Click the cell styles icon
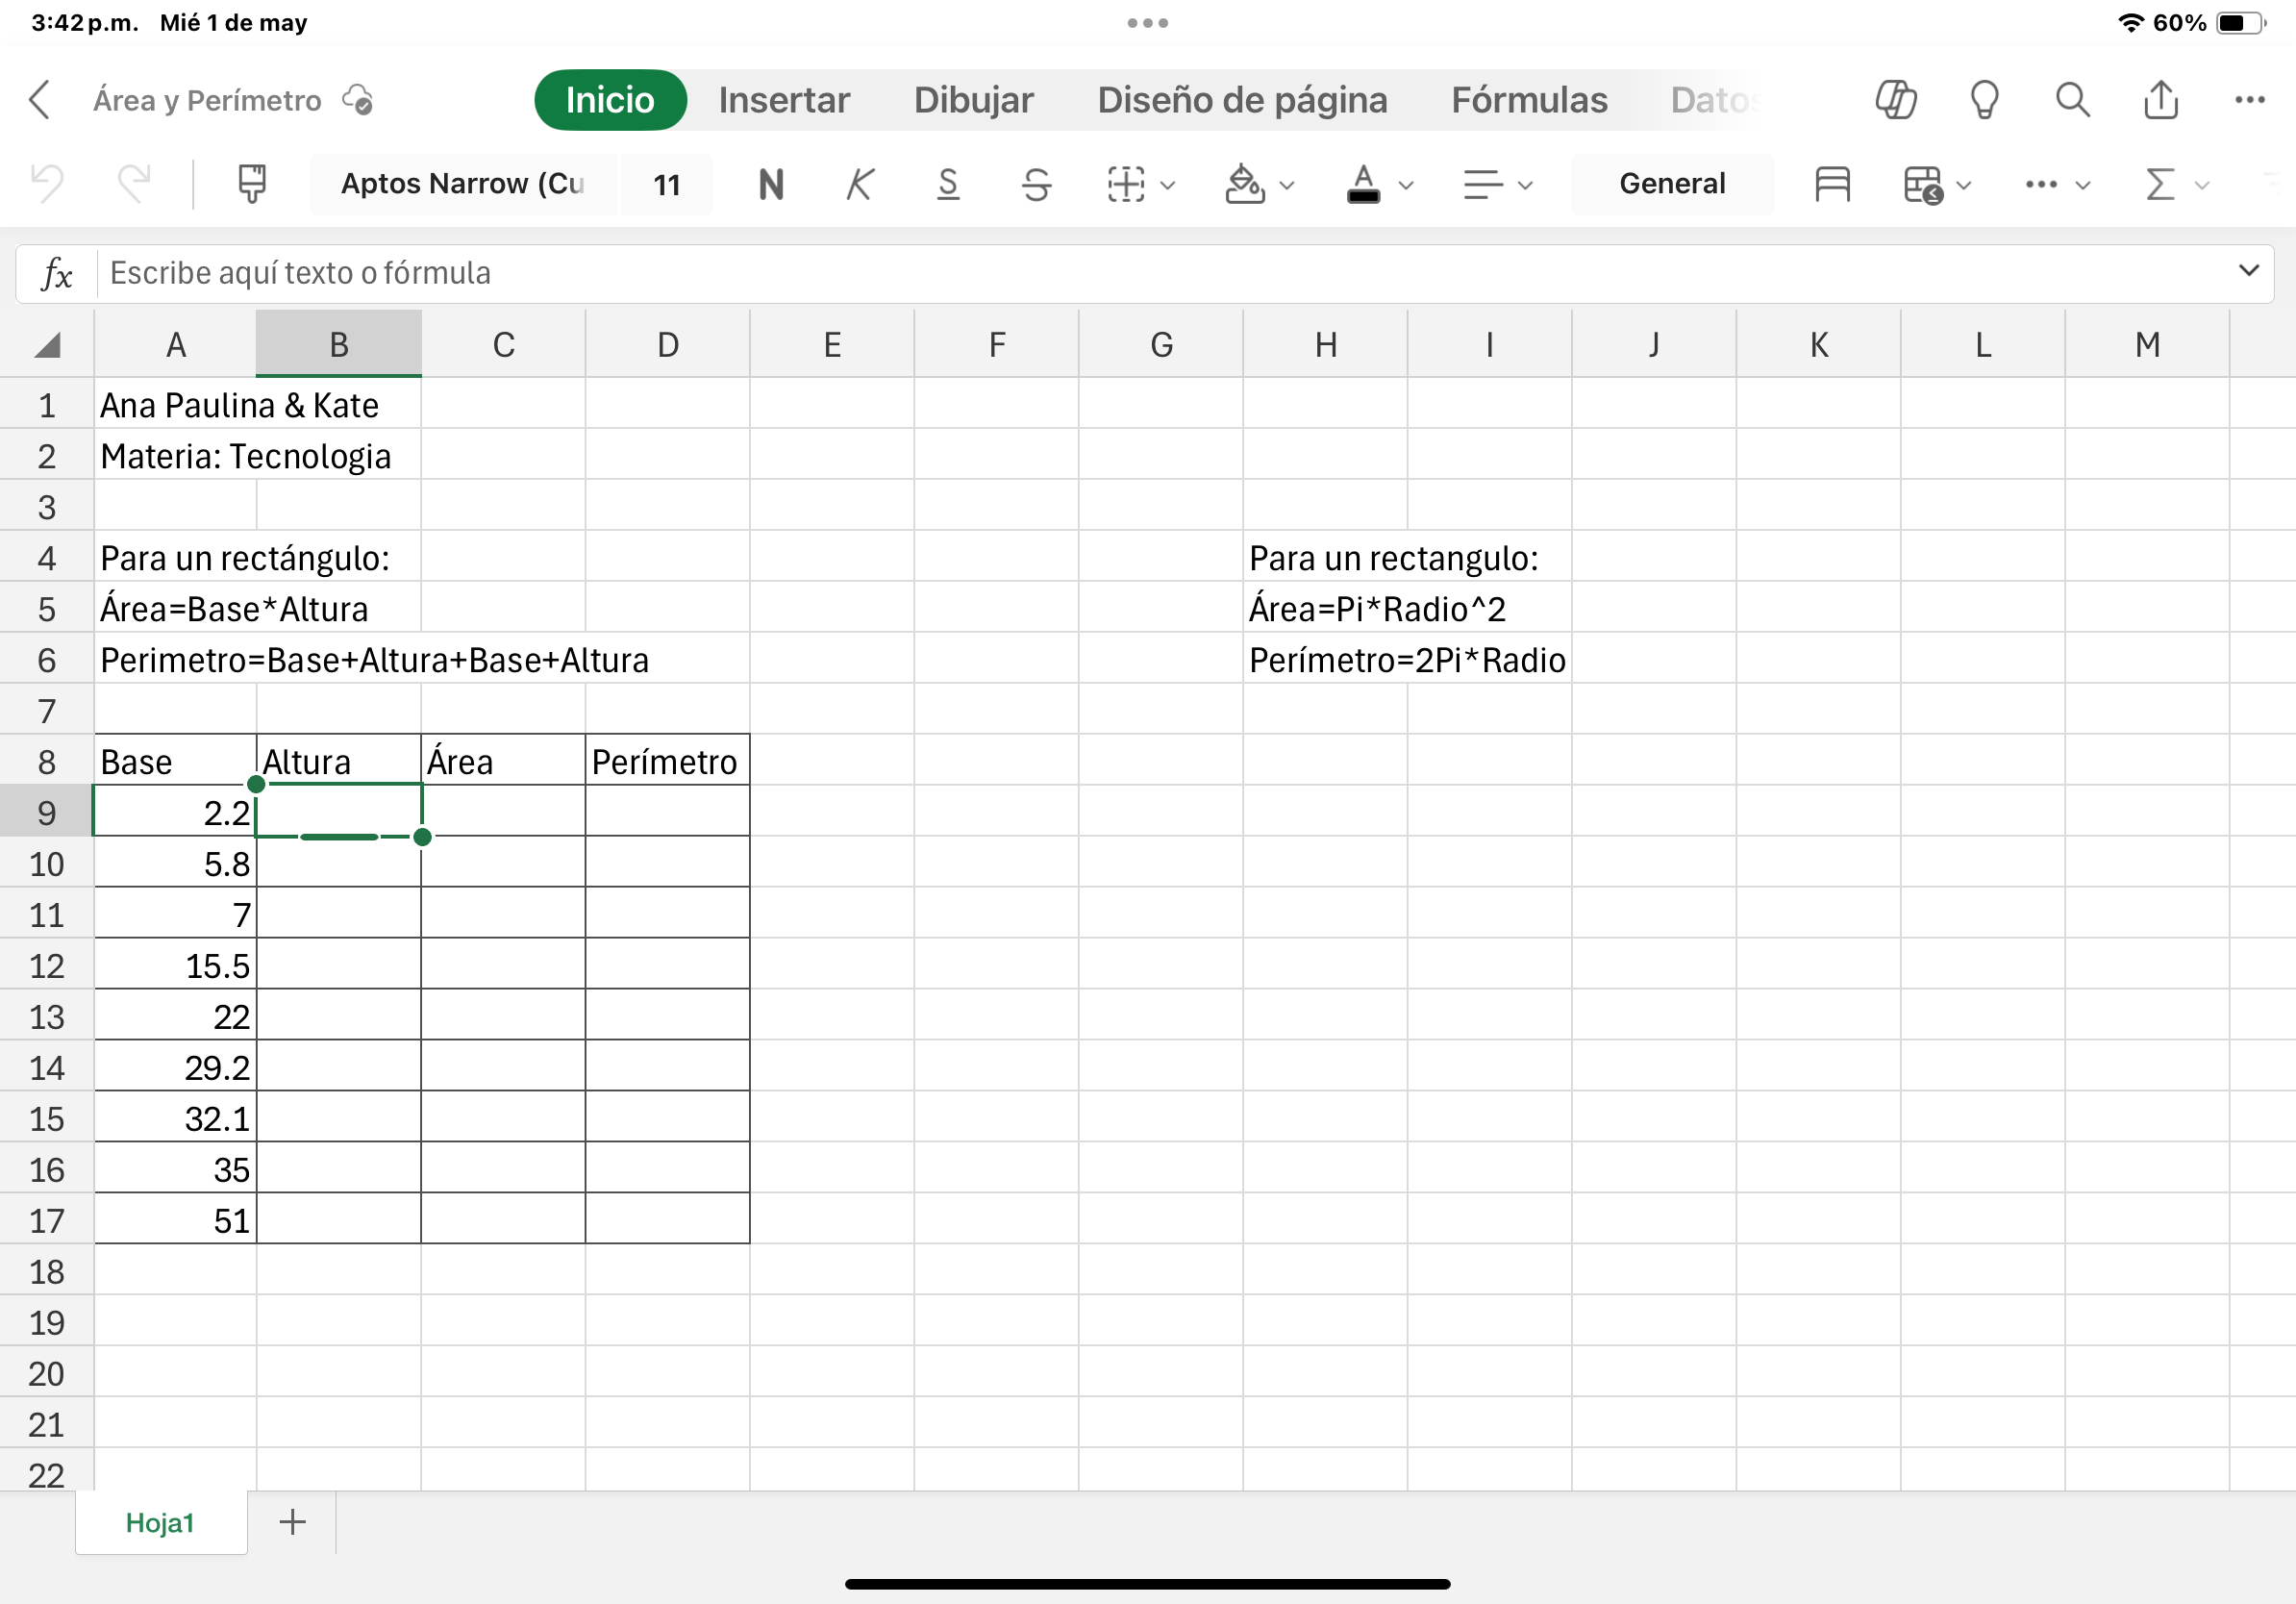Screen dimensions: 2296x1604 point(1832,184)
